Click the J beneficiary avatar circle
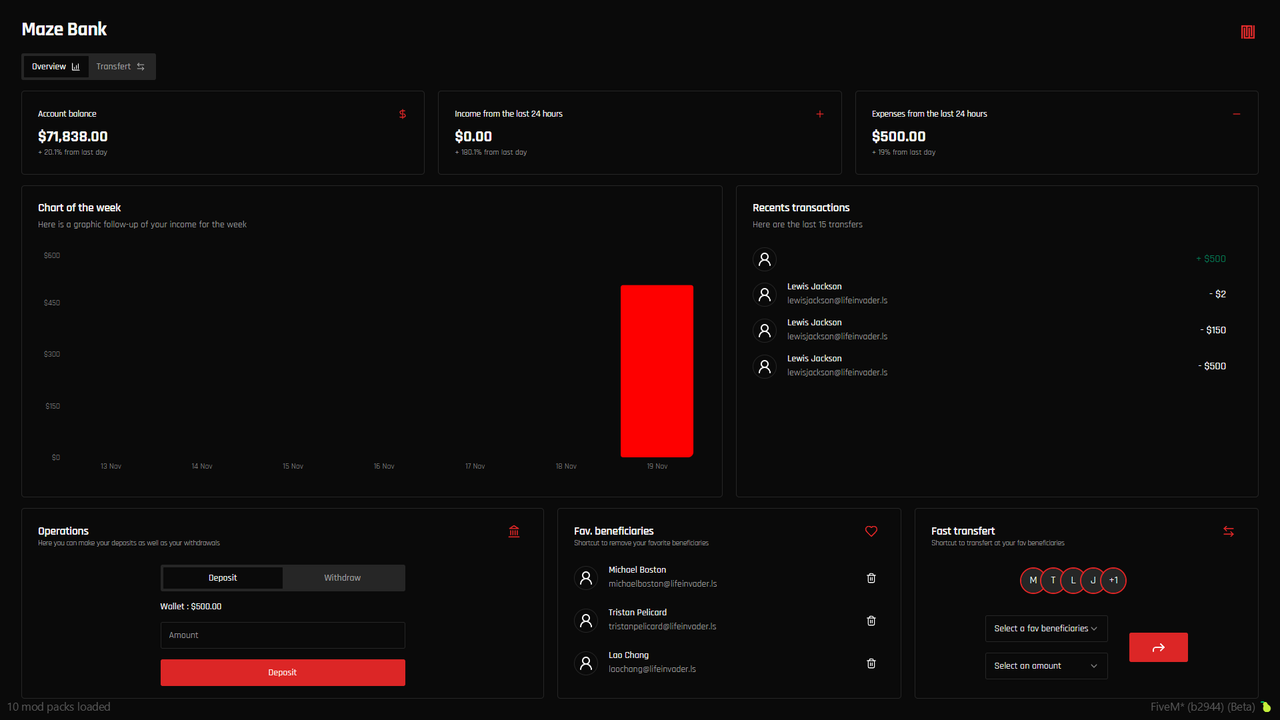 point(1093,581)
